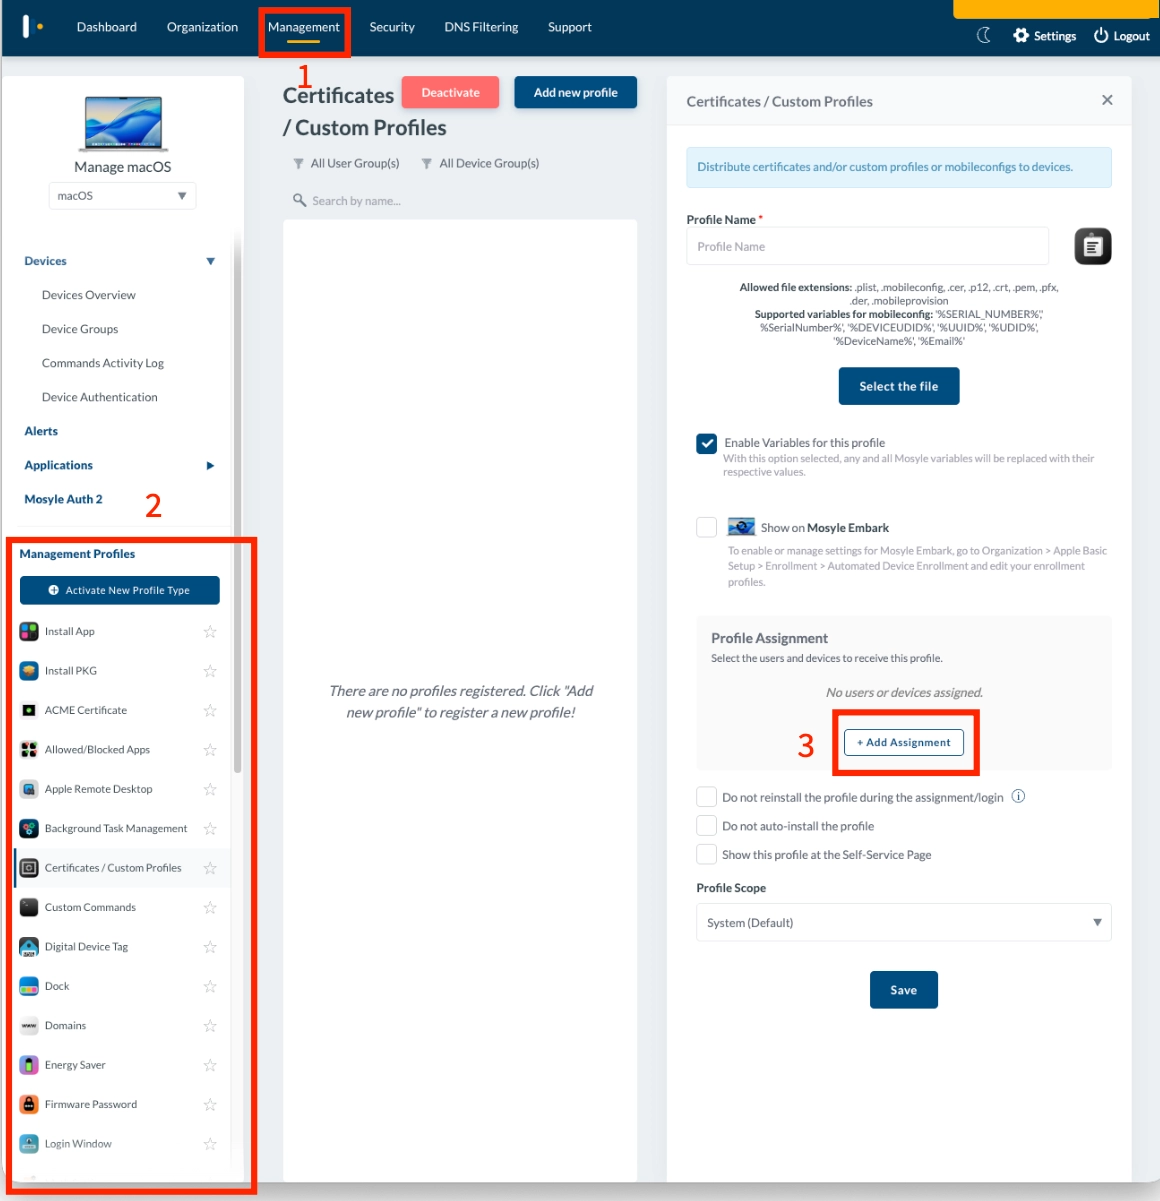Open the Install PKG profile icon
The width and height of the screenshot is (1160, 1201).
(x=29, y=671)
